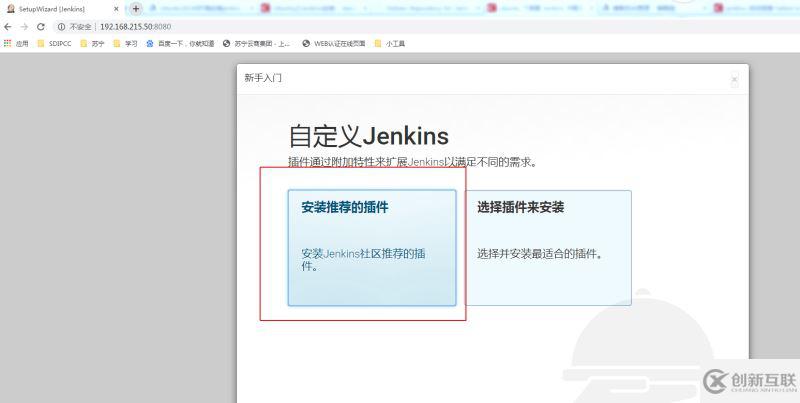
Task: Close the 新手入门 dialog with the X
Action: 734,80
